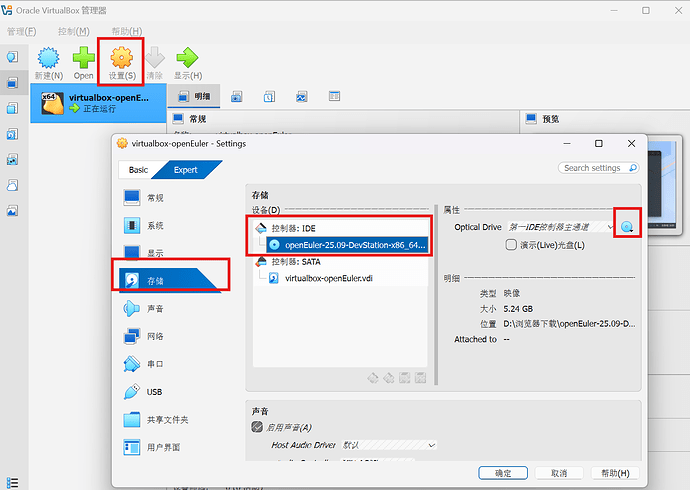Click the D:\浏览器下载 location path text
The height and width of the screenshot is (490, 690).
pyautogui.click(x=569, y=324)
